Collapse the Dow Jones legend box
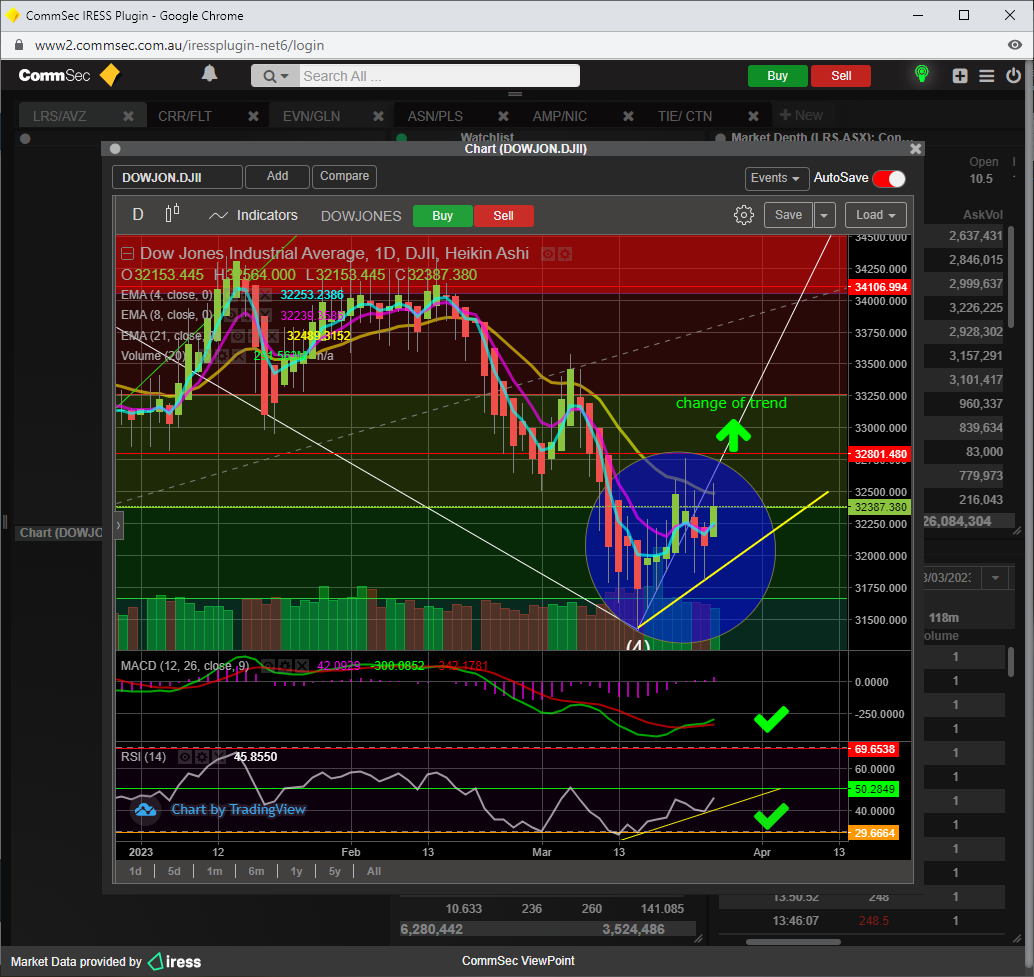Image resolution: width=1034 pixels, height=977 pixels. [127, 253]
